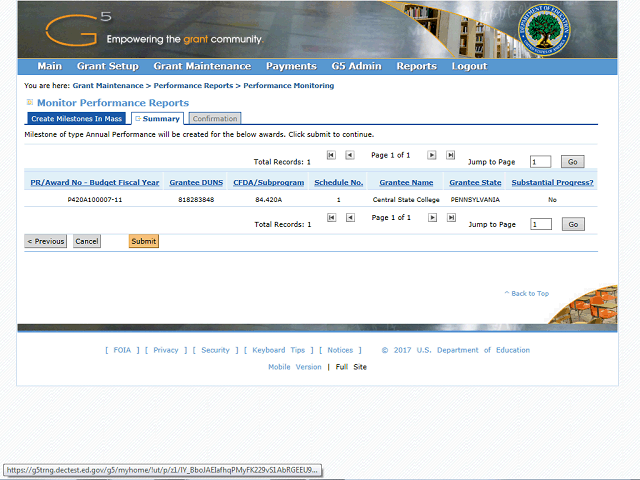This screenshot has width=640, height=480.
Task: Open the Keyboard Tips footer link
Action: click(279, 350)
